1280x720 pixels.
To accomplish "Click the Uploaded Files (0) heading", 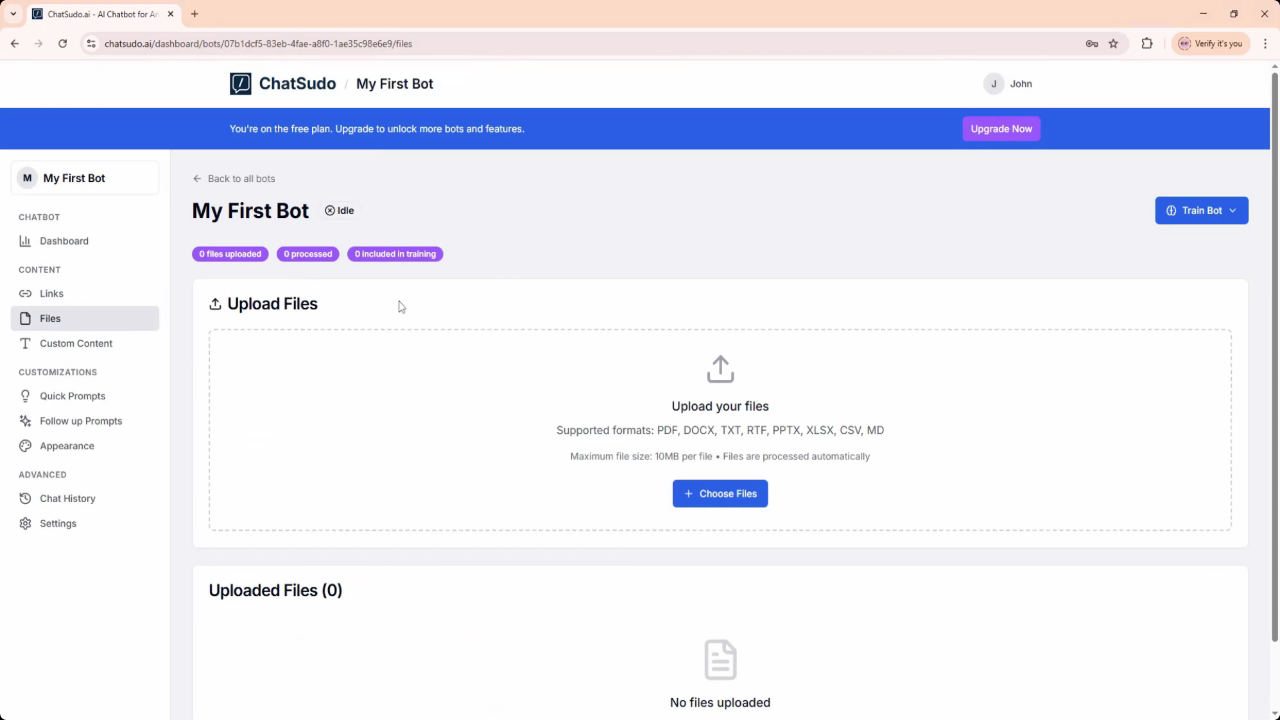I will coord(275,591).
